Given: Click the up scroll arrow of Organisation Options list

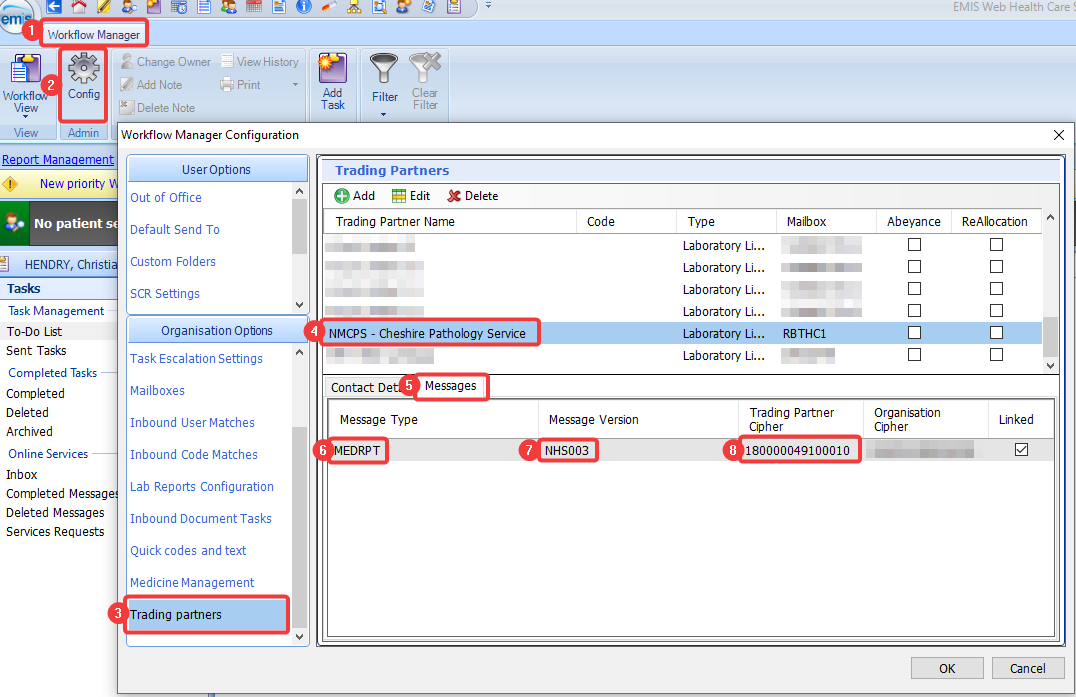Looking at the screenshot, I should tap(299, 353).
